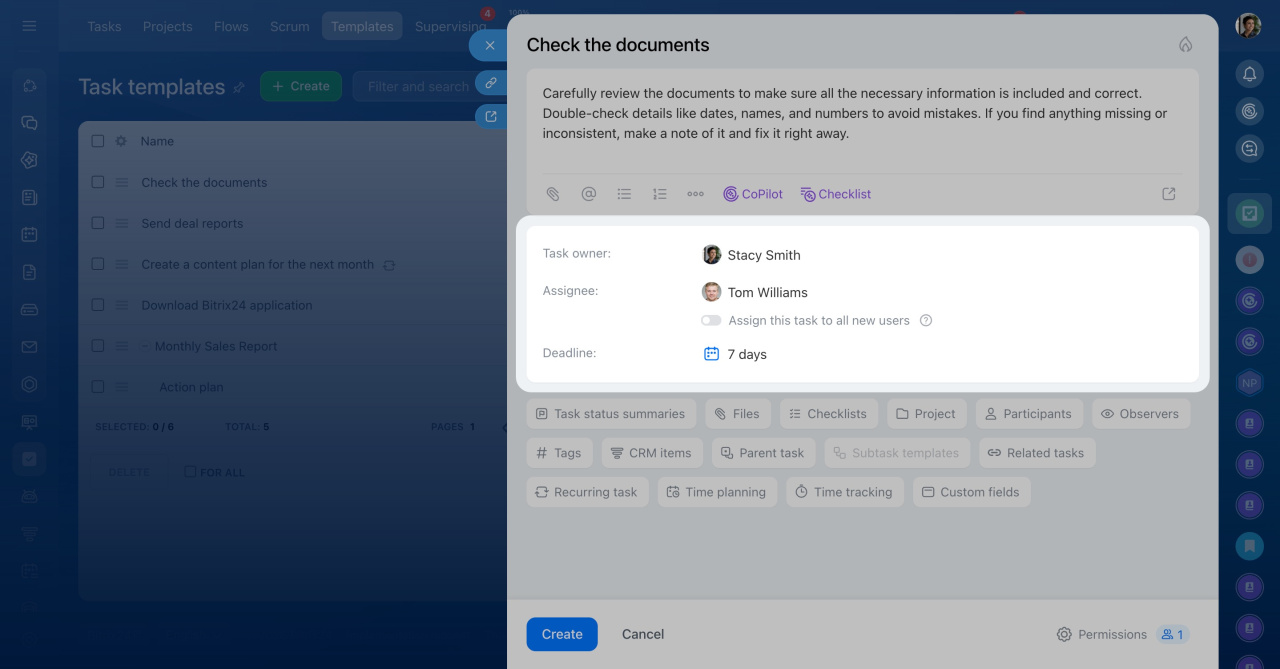Change assignee Tom Williams
Viewport: 1280px width, 669px height.
click(x=767, y=292)
